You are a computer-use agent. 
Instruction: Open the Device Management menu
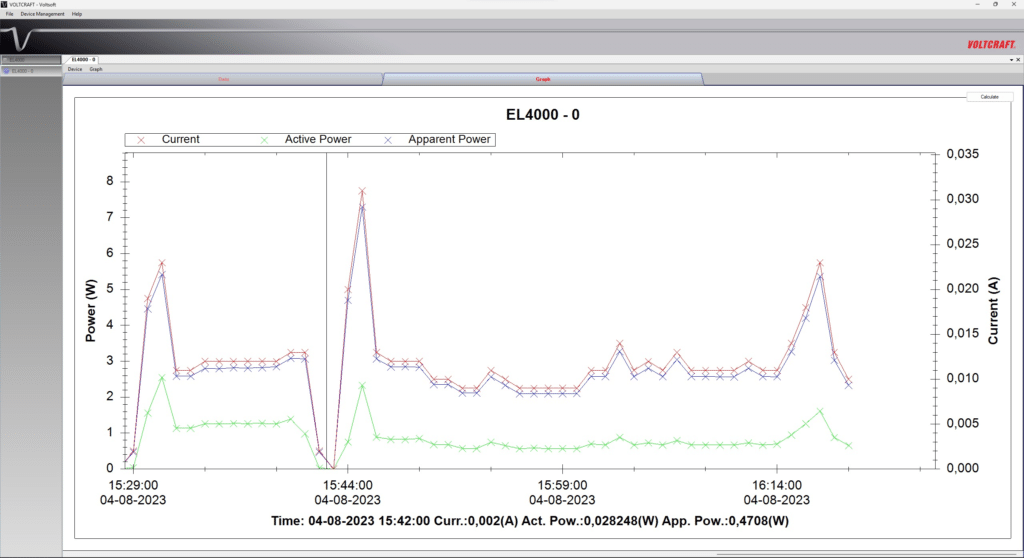(42, 14)
